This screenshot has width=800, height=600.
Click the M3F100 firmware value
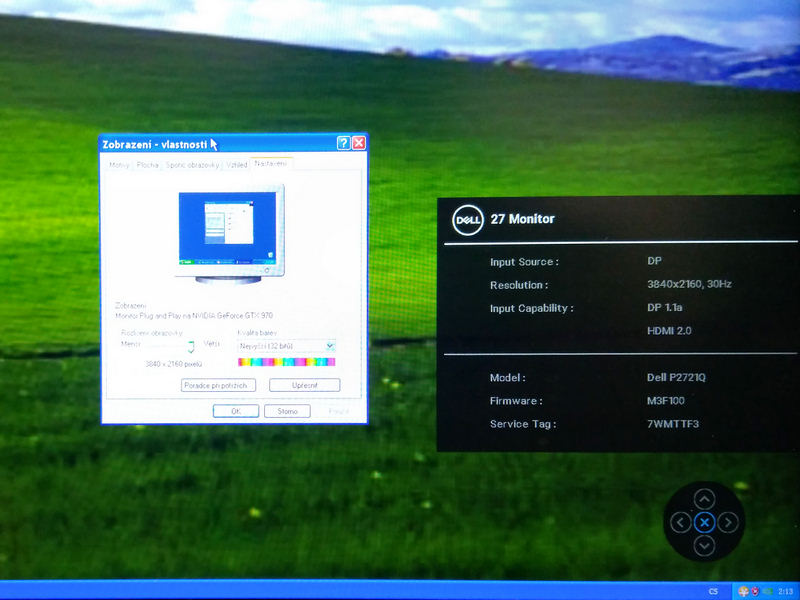click(666, 401)
